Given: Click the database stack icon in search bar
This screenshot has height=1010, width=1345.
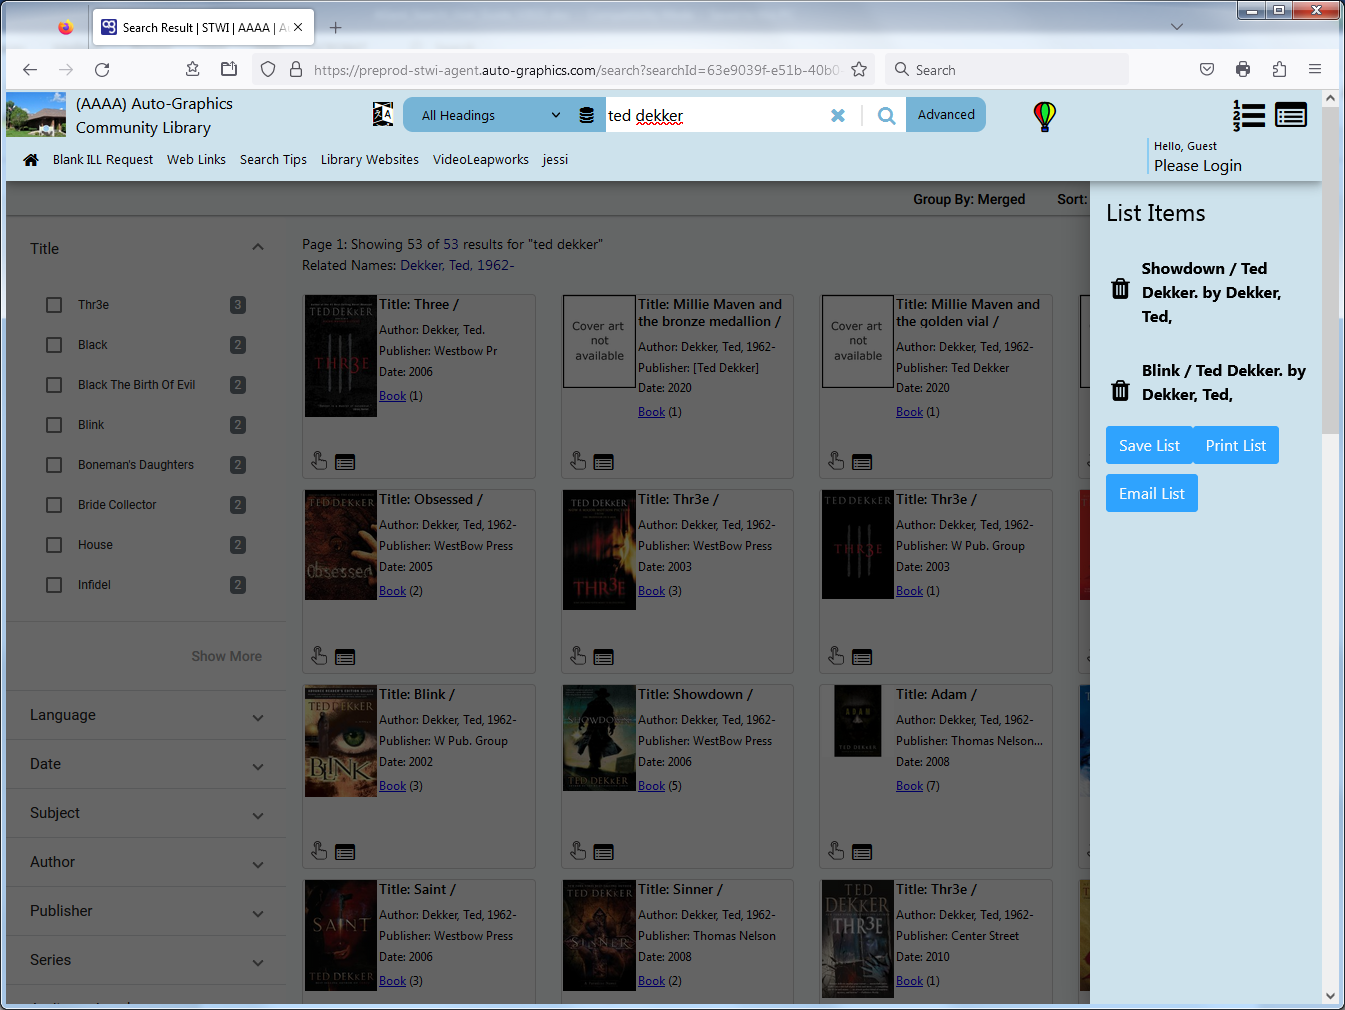Looking at the screenshot, I should [x=587, y=115].
